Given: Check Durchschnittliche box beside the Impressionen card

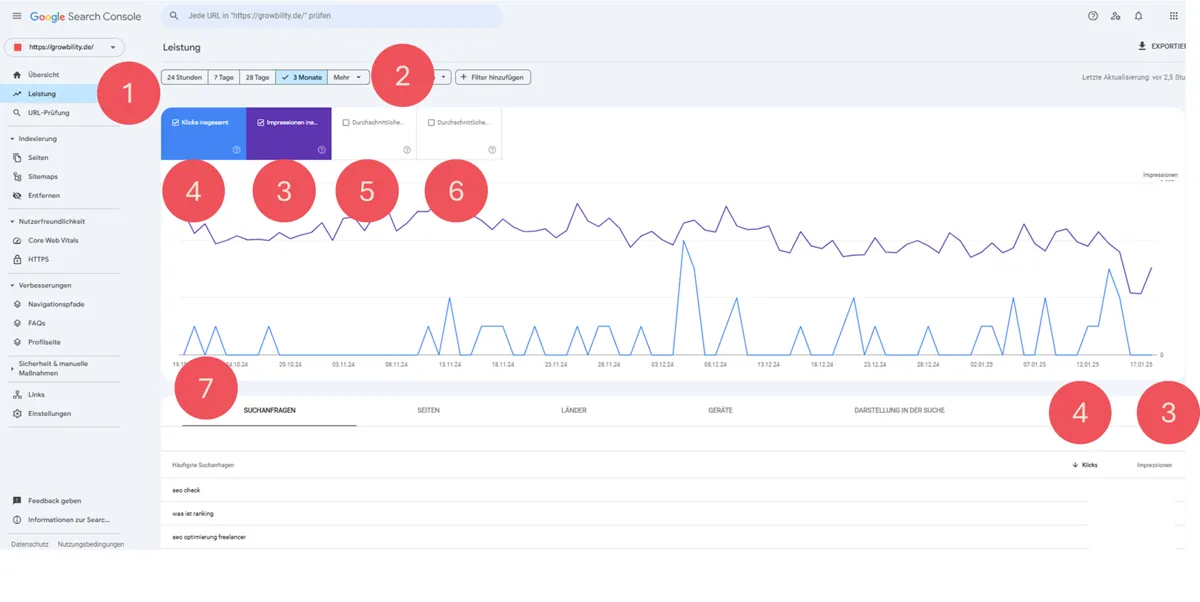Looking at the screenshot, I should click(x=346, y=122).
